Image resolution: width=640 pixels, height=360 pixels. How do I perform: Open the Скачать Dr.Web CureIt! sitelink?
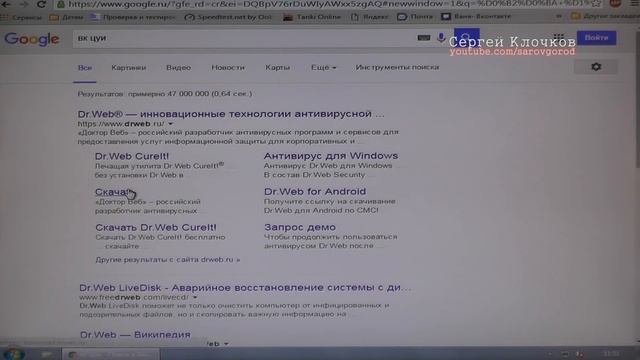156,227
